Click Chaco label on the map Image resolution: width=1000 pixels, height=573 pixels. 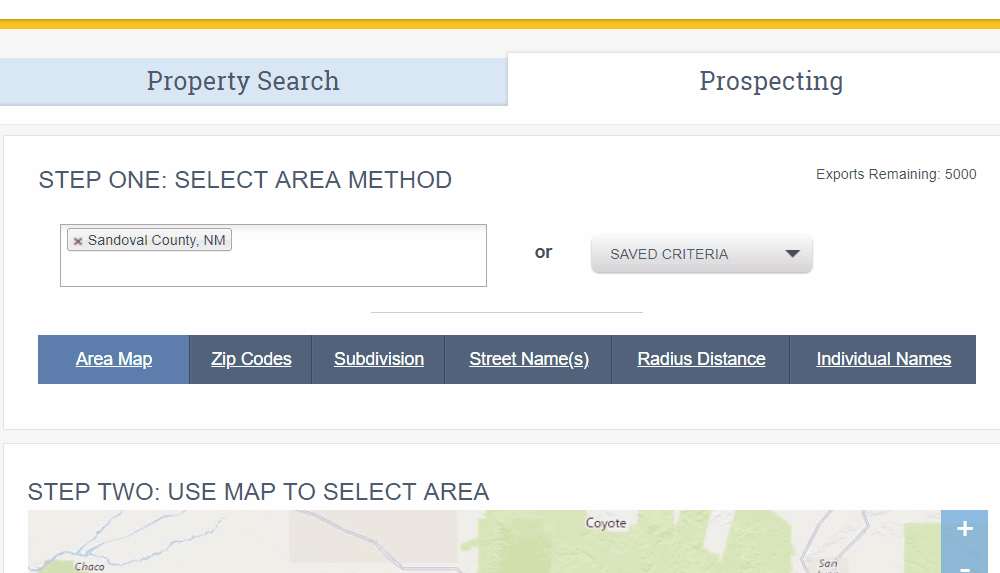(89, 566)
